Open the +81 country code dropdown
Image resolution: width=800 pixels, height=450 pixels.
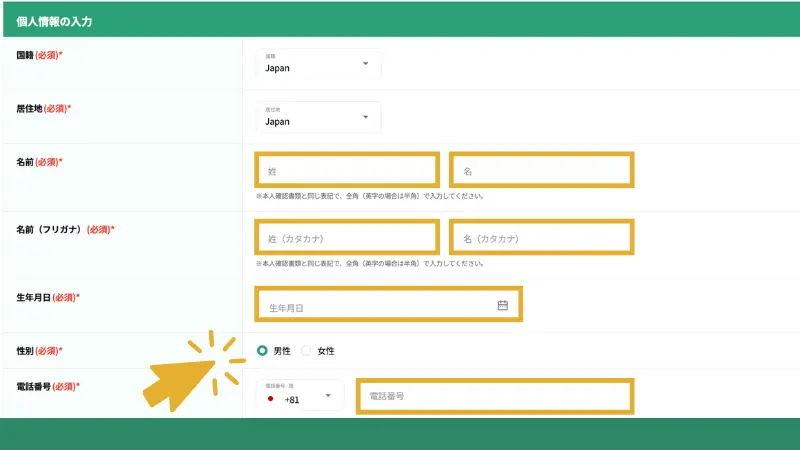pyautogui.click(x=300, y=395)
